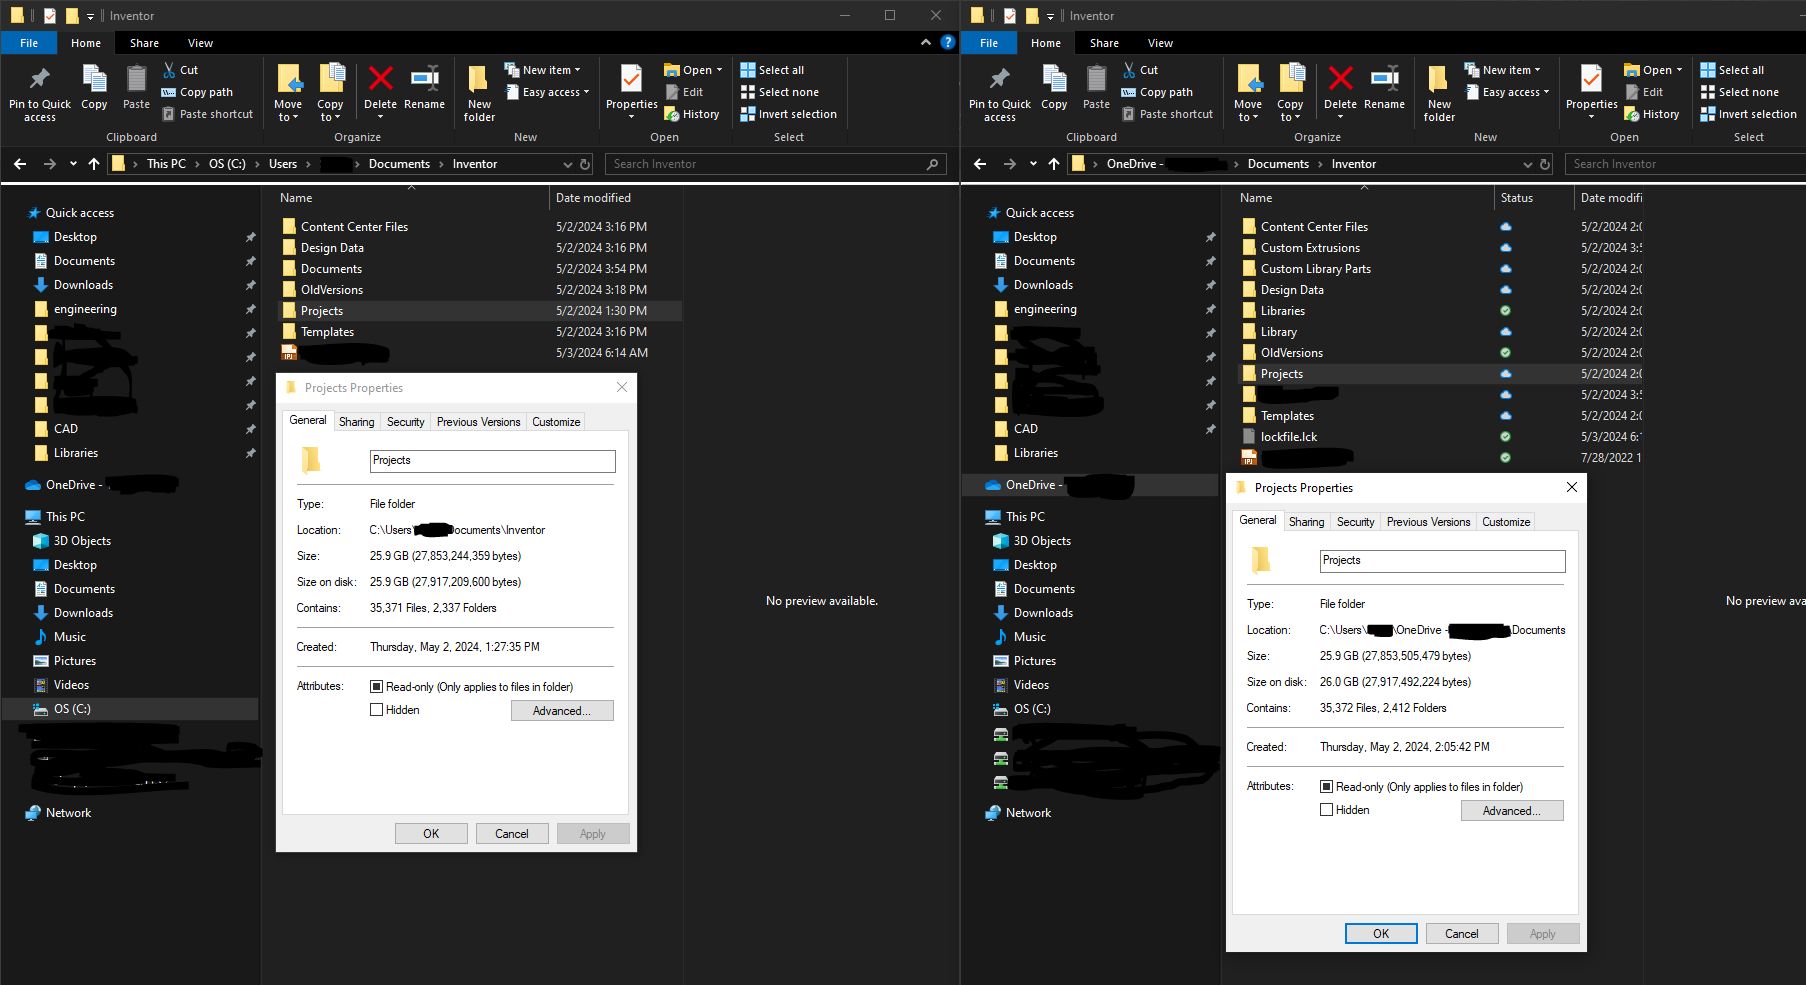Click inside the Search Inventor field on the left
The width and height of the screenshot is (1806, 985).
(775, 163)
